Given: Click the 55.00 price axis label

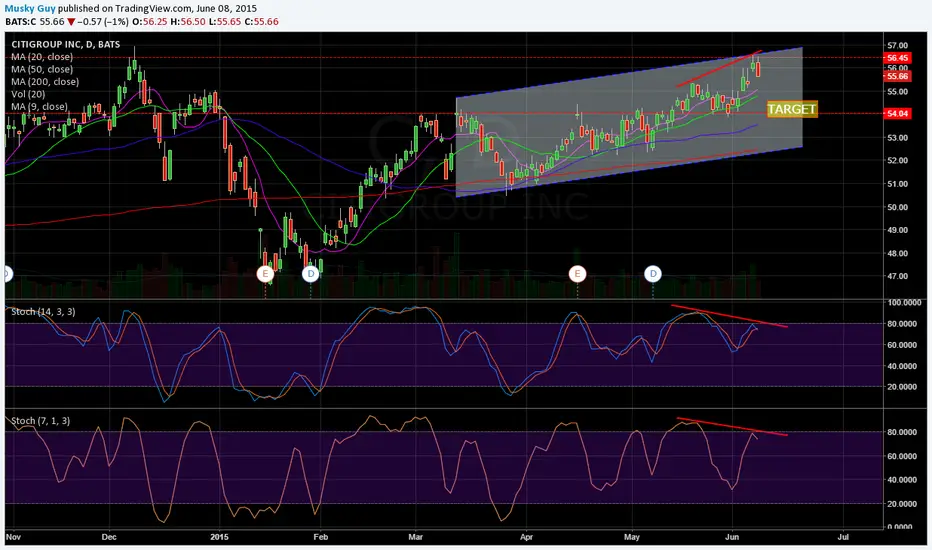Looking at the screenshot, I should click(898, 92).
